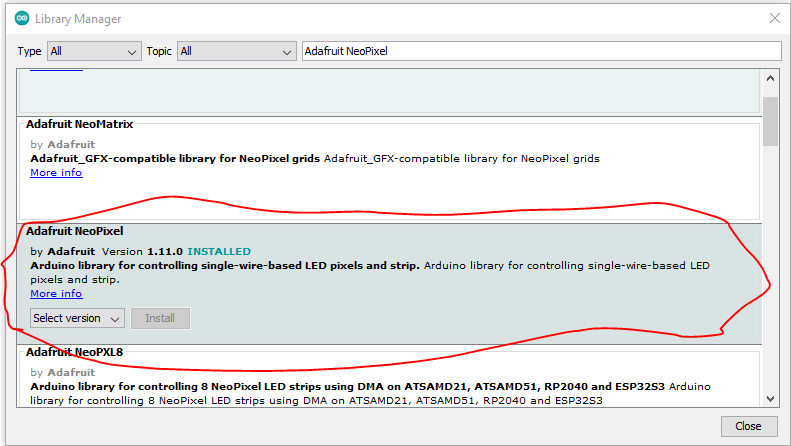This screenshot has height=446, width=791.
Task: Expand the Select version dropdown
Action: pos(77,318)
